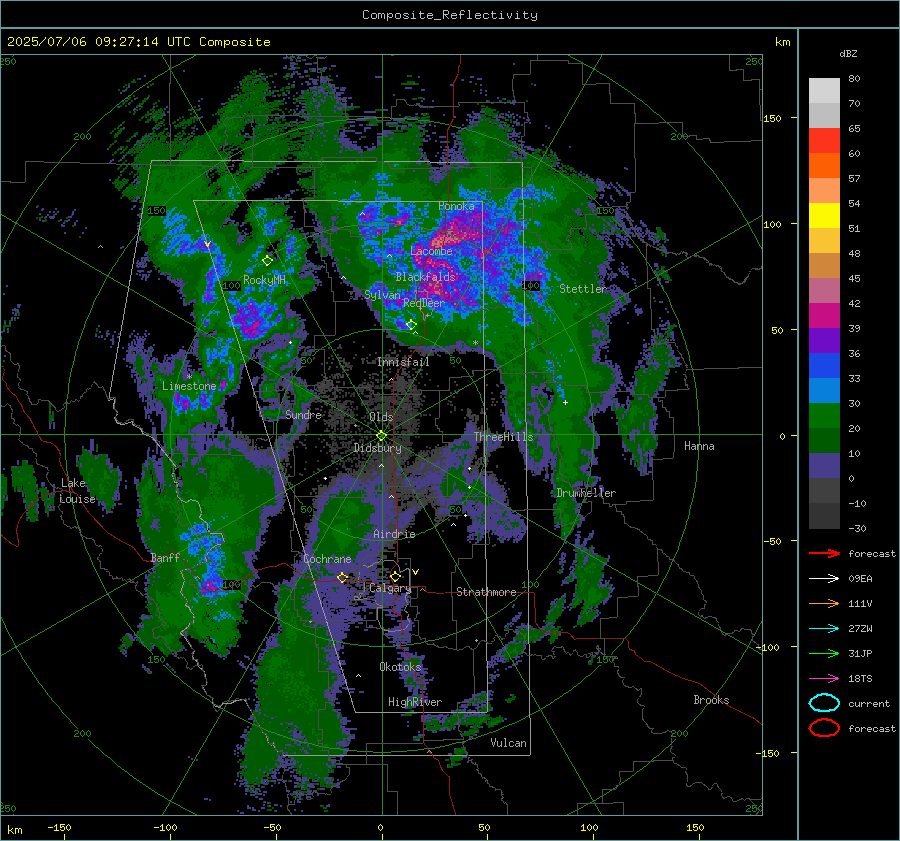The height and width of the screenshot is (841, 900).
Task: Click the green 31JP arrow legend icon
Action: pos(824,653)
